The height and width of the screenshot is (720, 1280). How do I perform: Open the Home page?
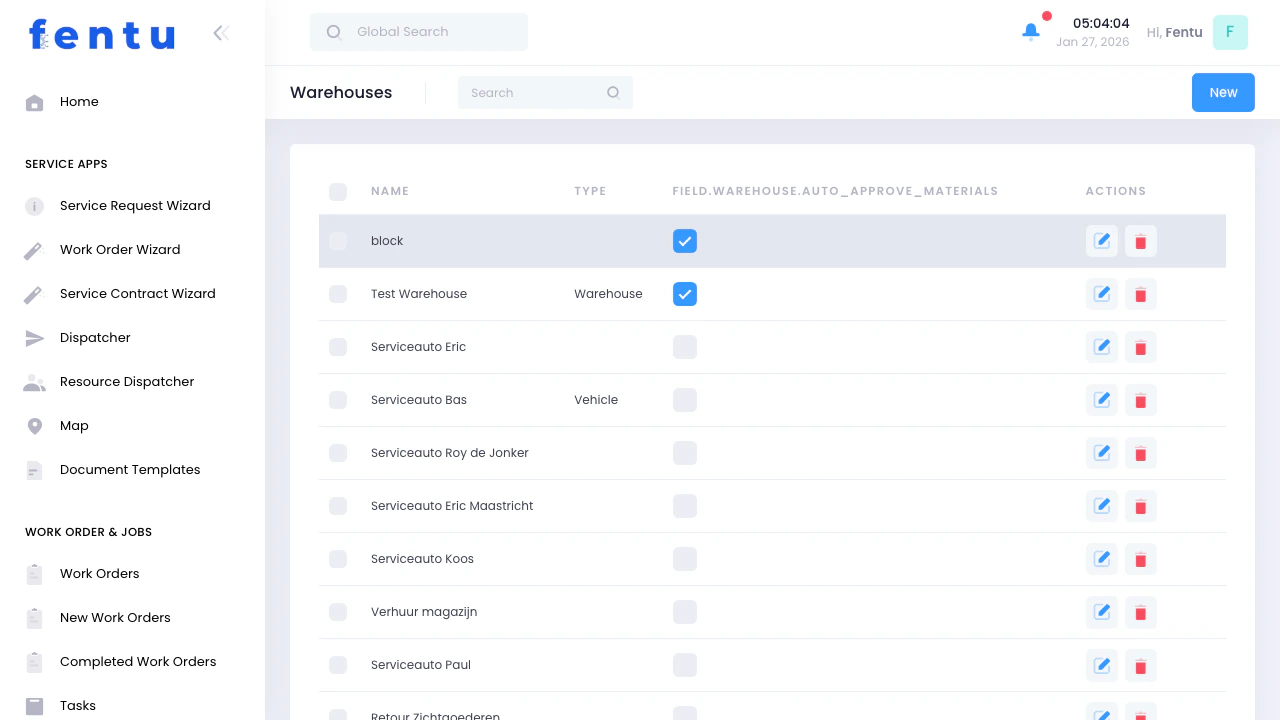pos(79,102)
